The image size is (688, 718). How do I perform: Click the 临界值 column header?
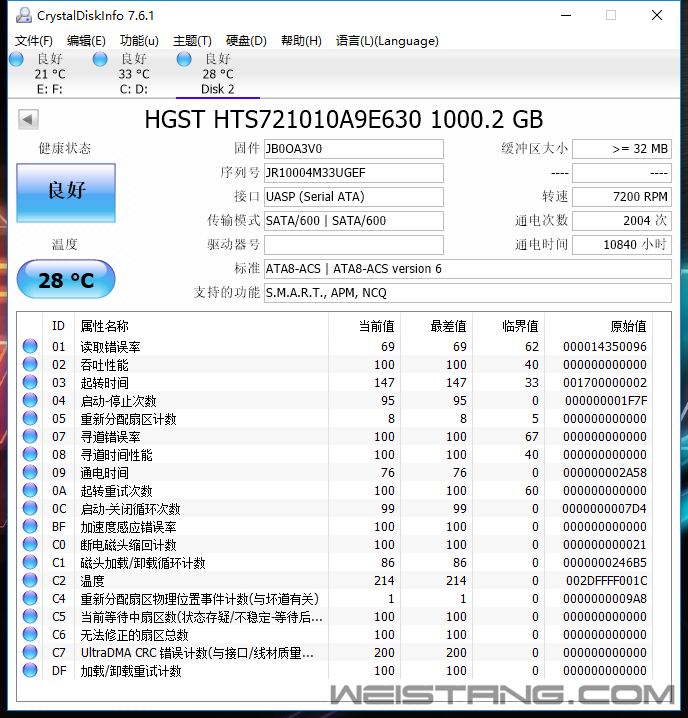click(x=508, y=326)
